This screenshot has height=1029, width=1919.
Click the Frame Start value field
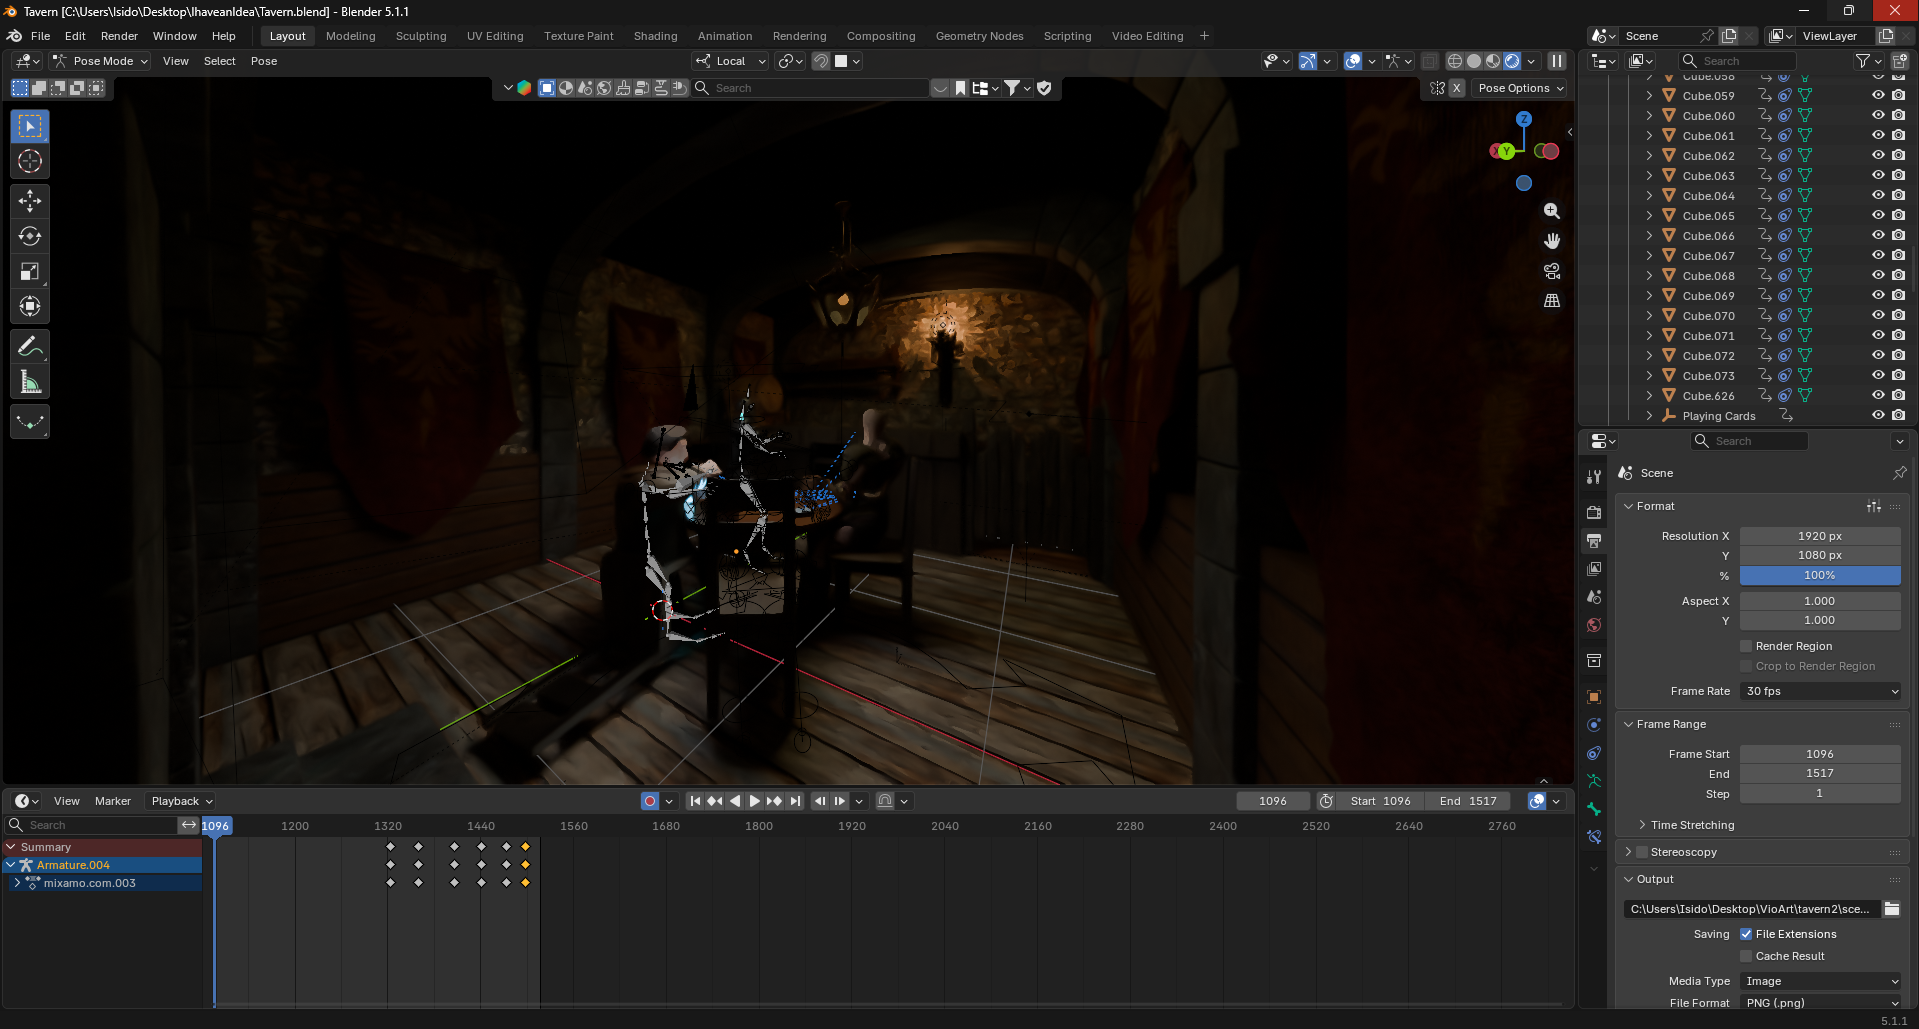[x=1820, y=754]
